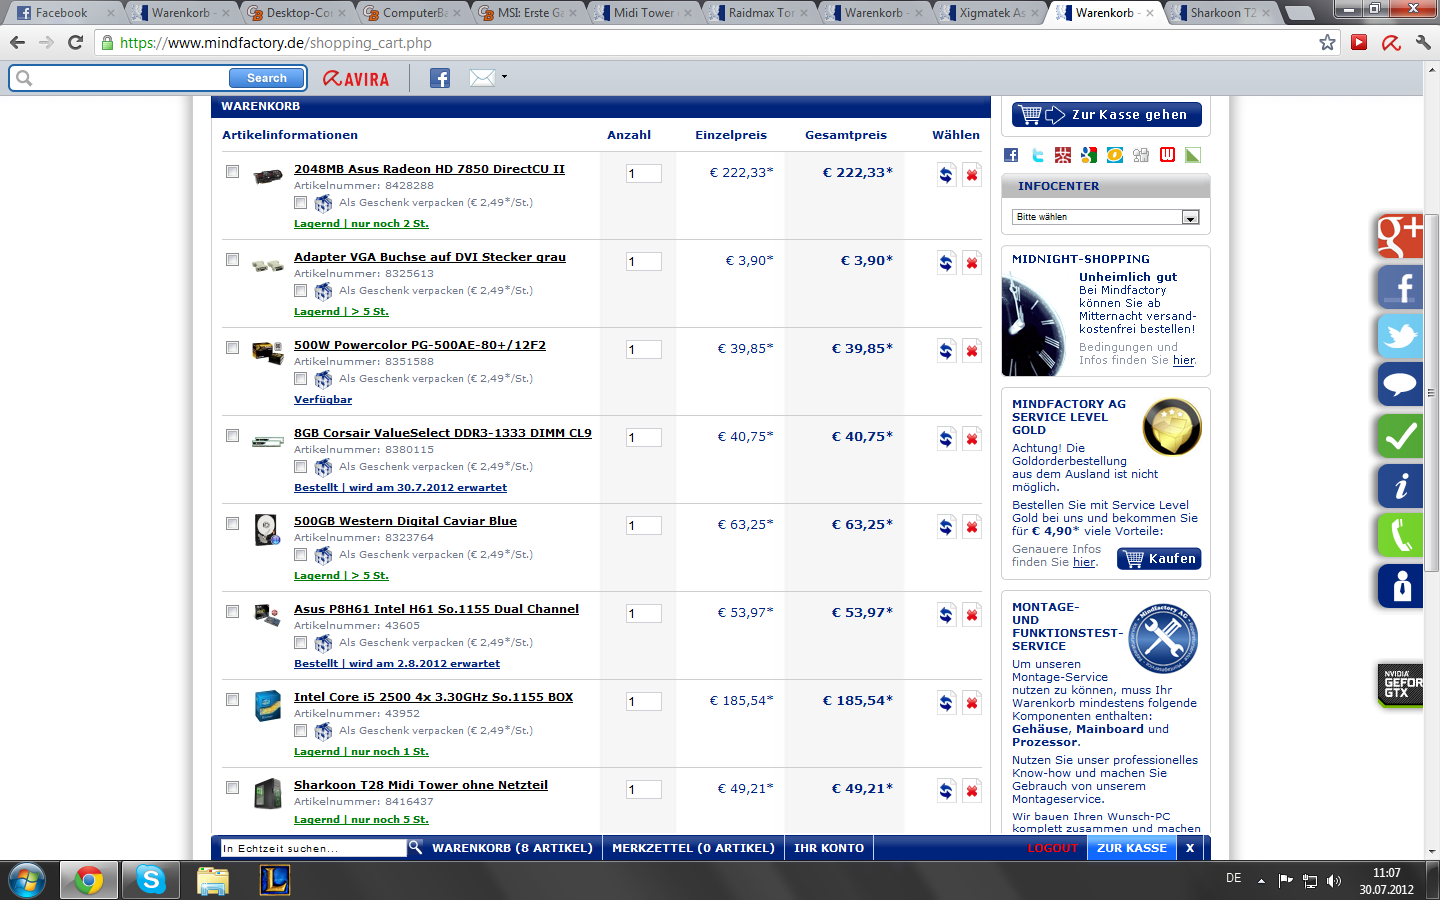Open League of Legends from taskbar
Image resolution: width=1440 pixels, height=900 pixels.
click(x=275, y=880)
